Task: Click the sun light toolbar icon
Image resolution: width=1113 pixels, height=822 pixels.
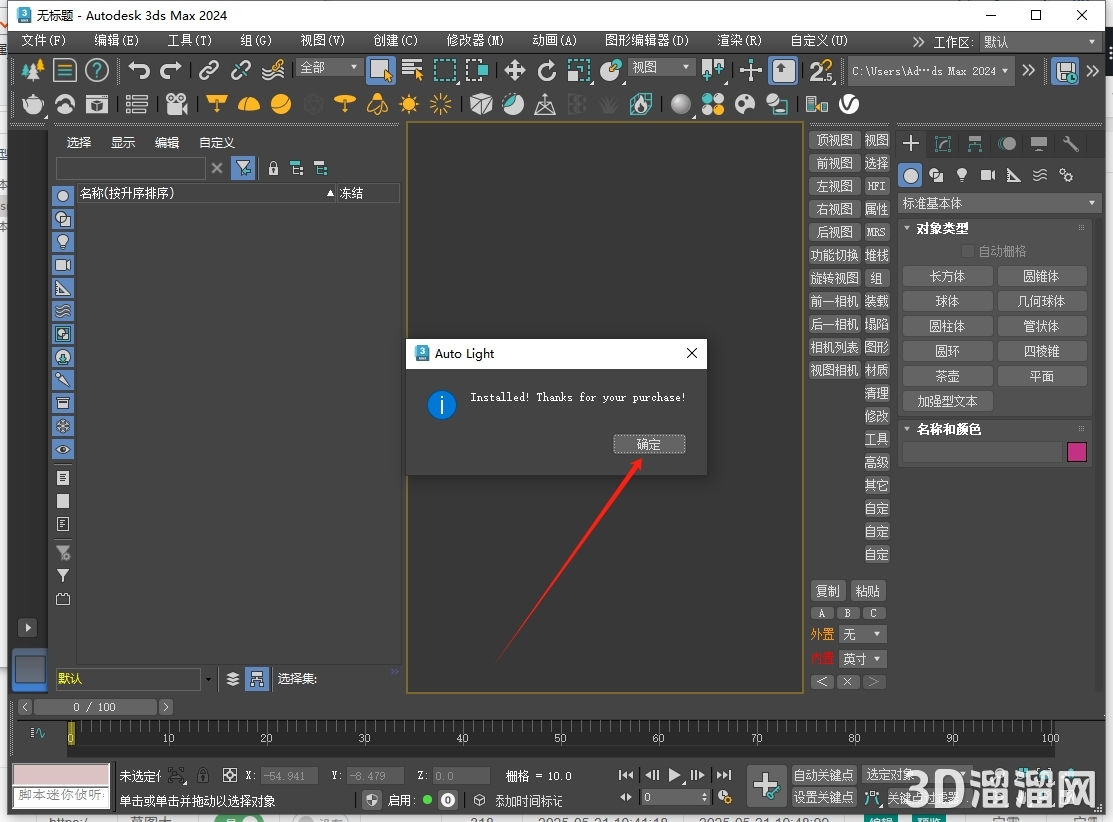Action: tap(409, 105)
